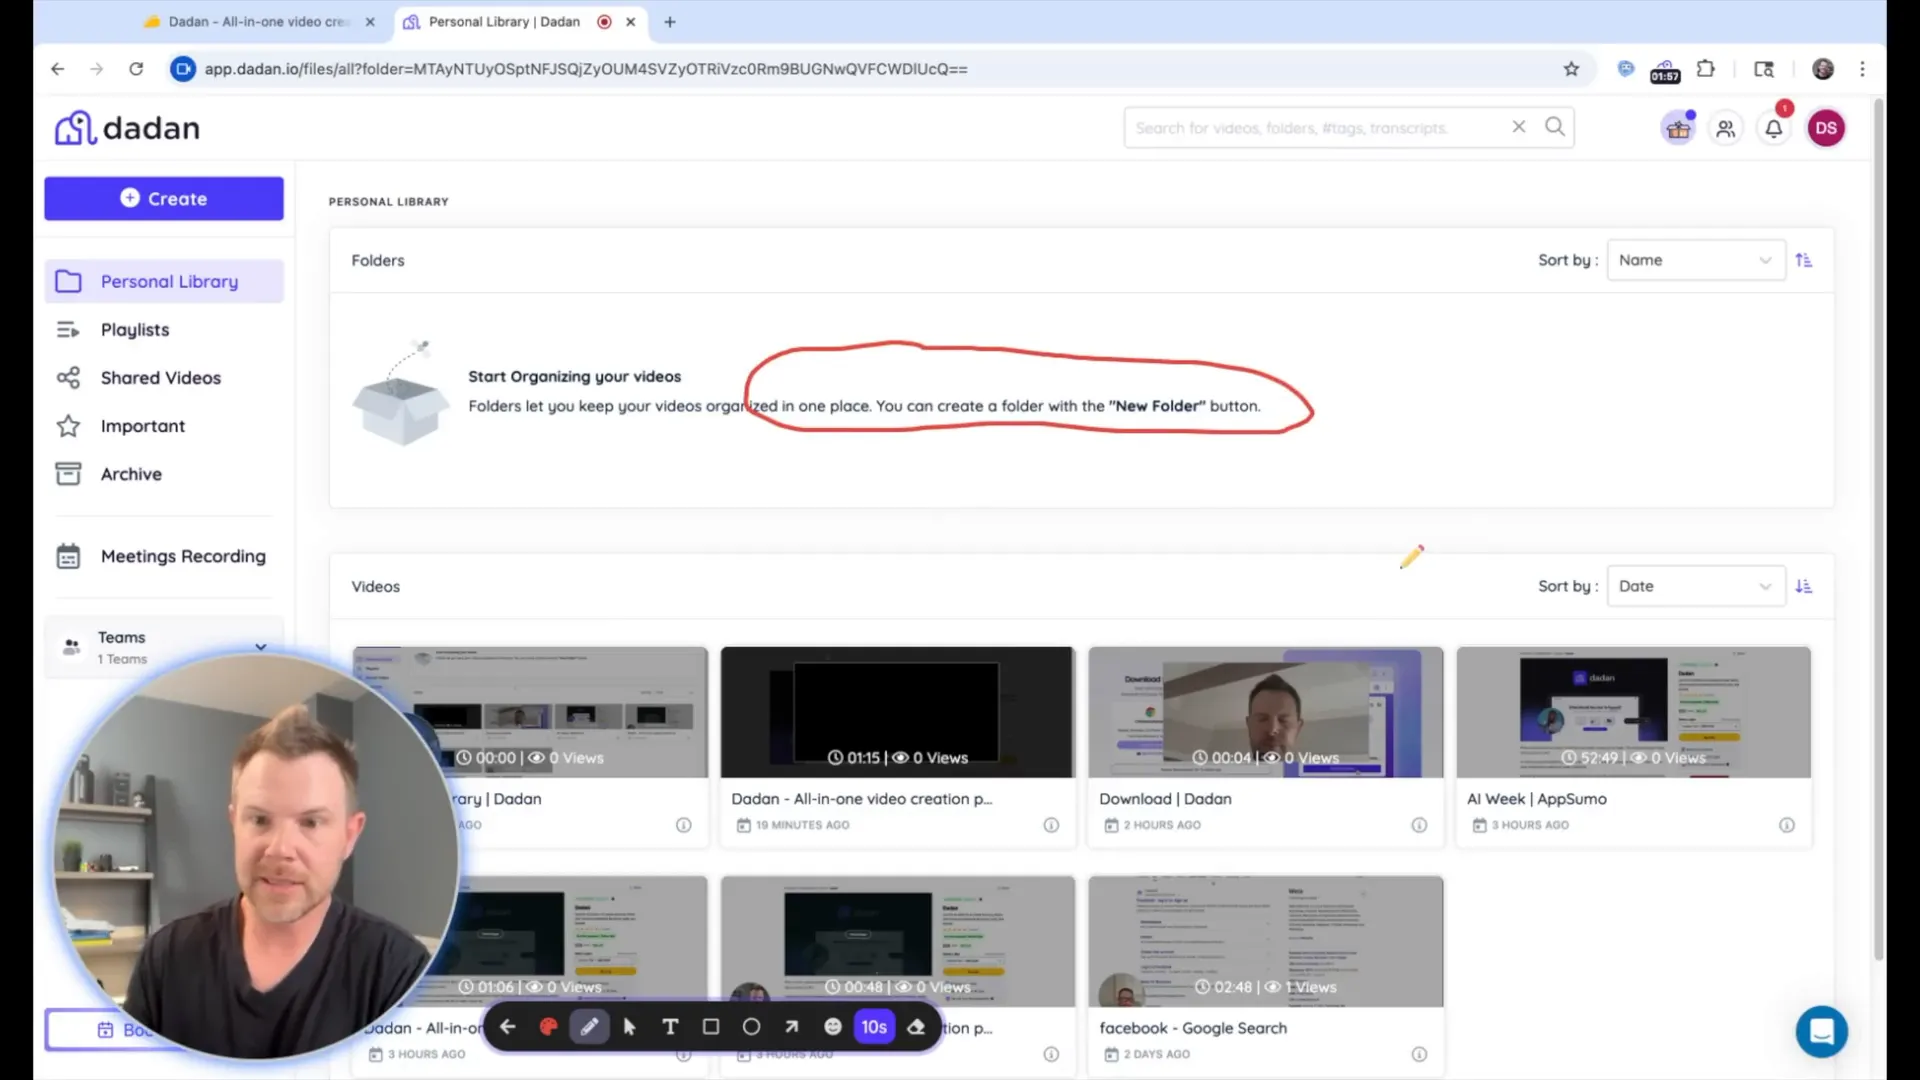The width and height of the screenshot is (1920, 1080).
Task: Open the notifications bell
Action: (x=1774, y=128)
